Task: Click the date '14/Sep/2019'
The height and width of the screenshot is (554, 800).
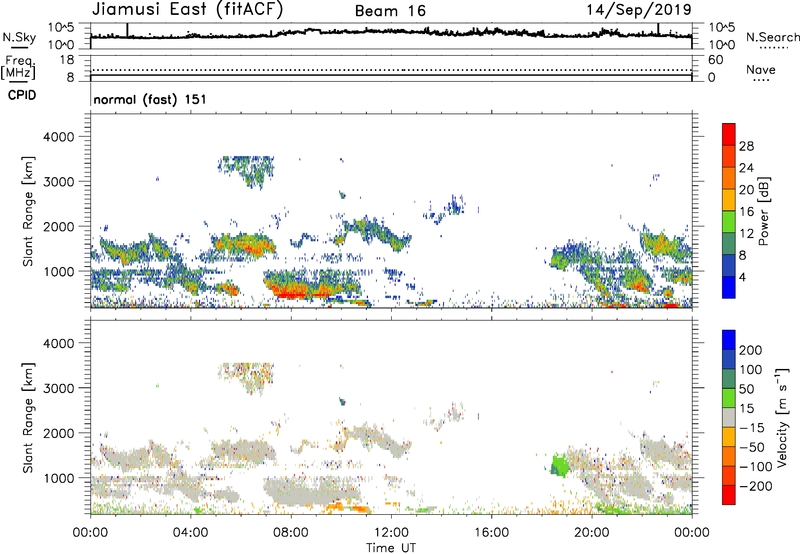Action: click(x=639, y=9)
